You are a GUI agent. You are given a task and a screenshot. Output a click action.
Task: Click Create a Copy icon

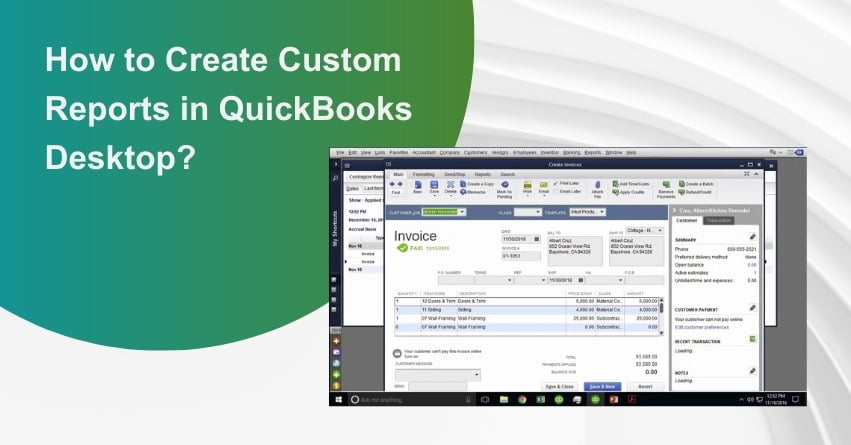pos(463,184)
